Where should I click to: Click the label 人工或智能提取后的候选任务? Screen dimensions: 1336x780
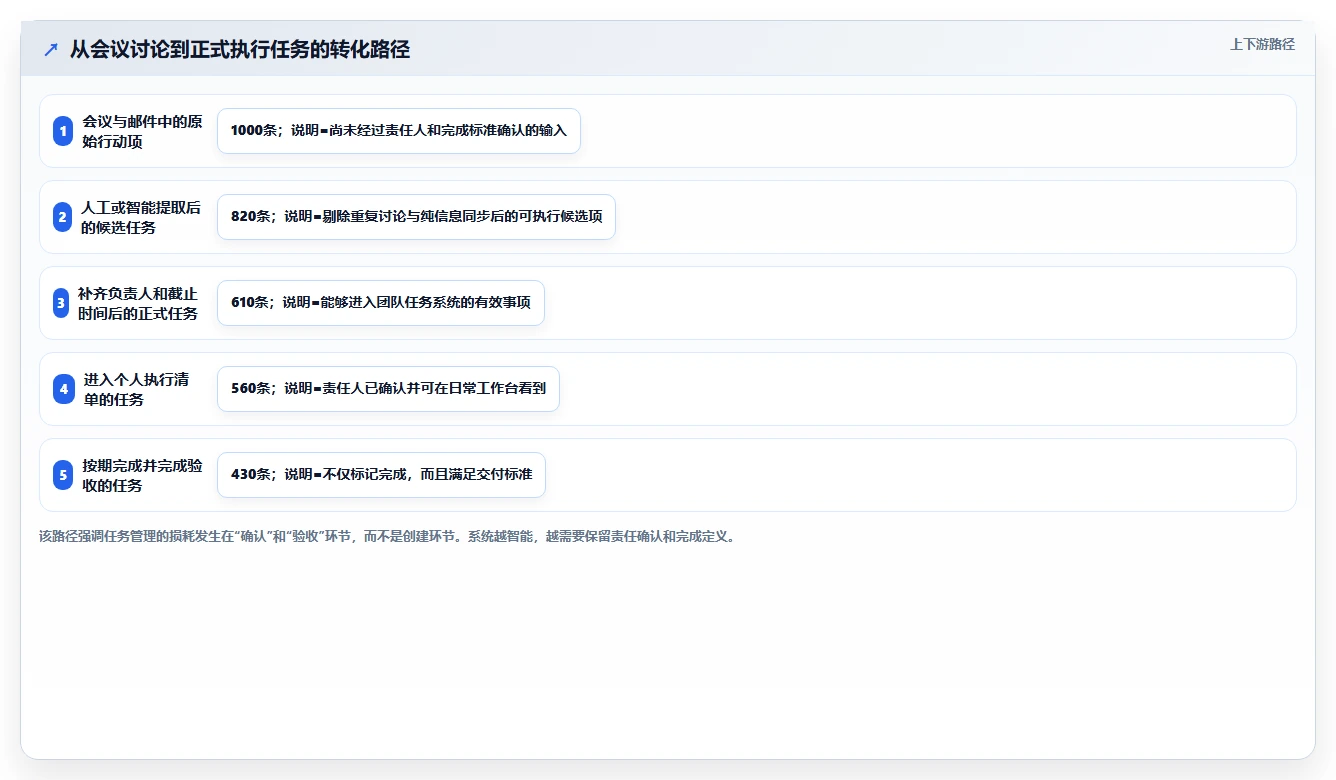tap(141, 217)
